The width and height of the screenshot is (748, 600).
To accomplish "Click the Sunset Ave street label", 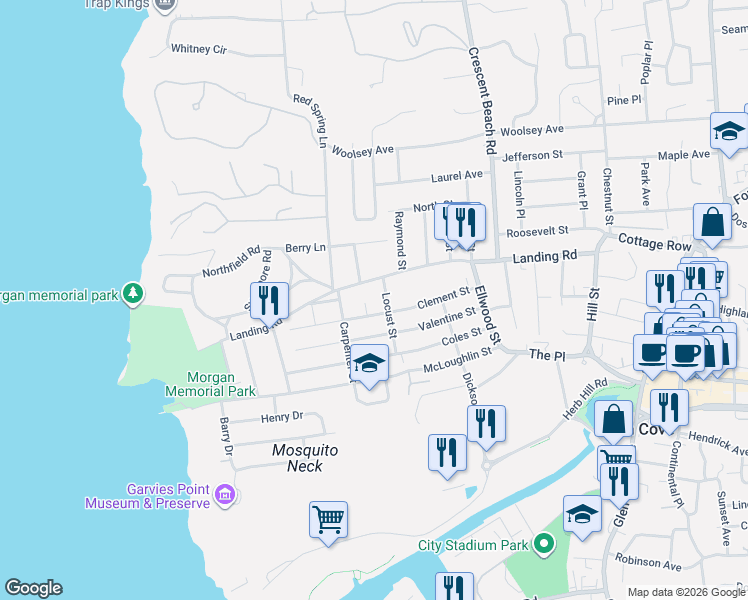I will tap(724, 518).
